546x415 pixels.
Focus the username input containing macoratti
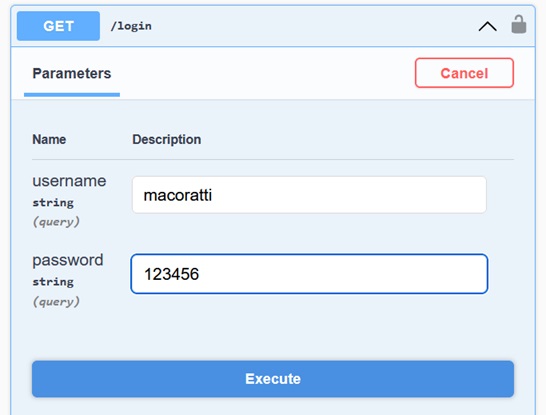point(309,195)
